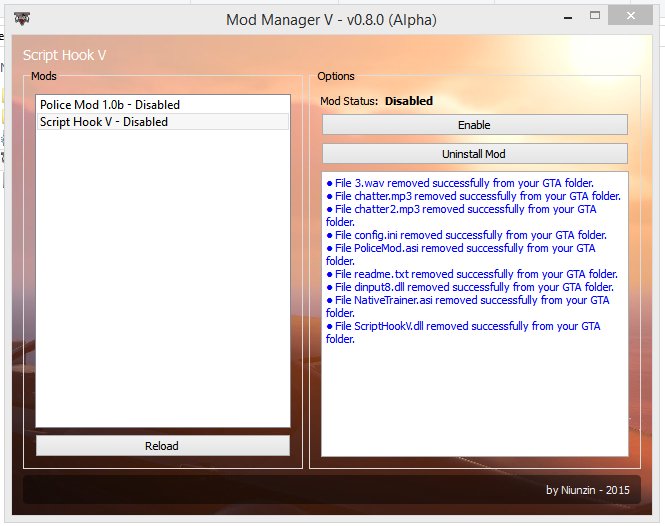Viewport: 665px width, 526px height.
Task: Click the log line about PoliceMod.asi removed
Action: point(461,255)
